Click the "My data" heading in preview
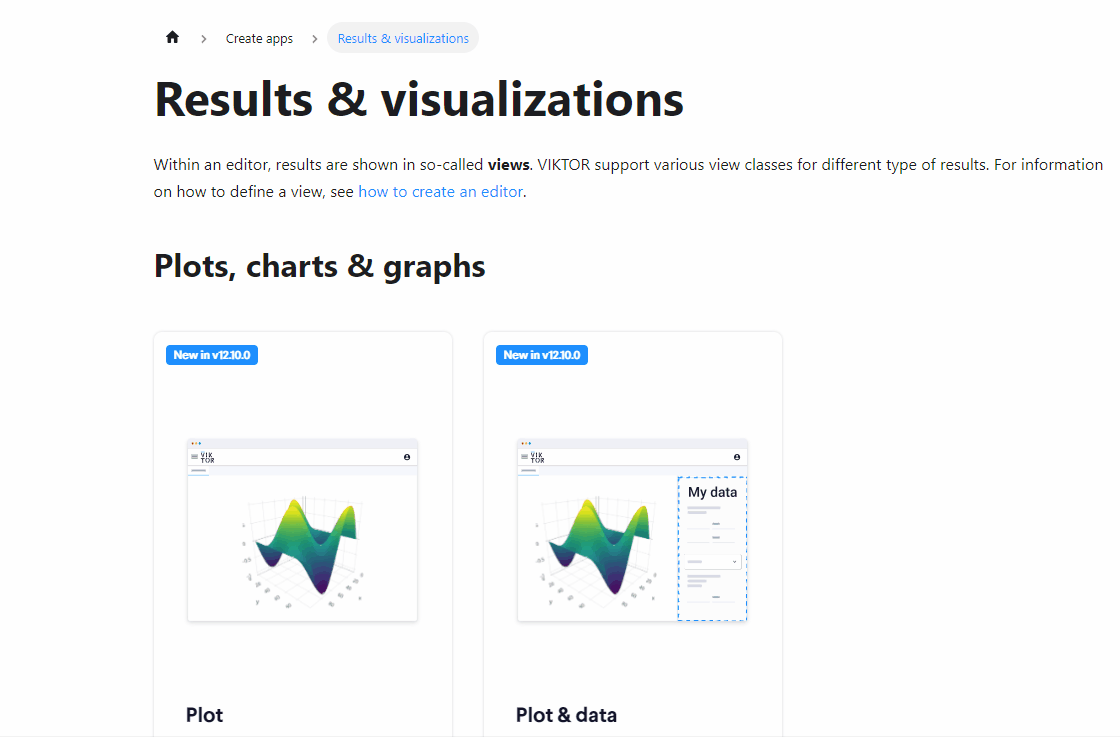 coord(712,492)
